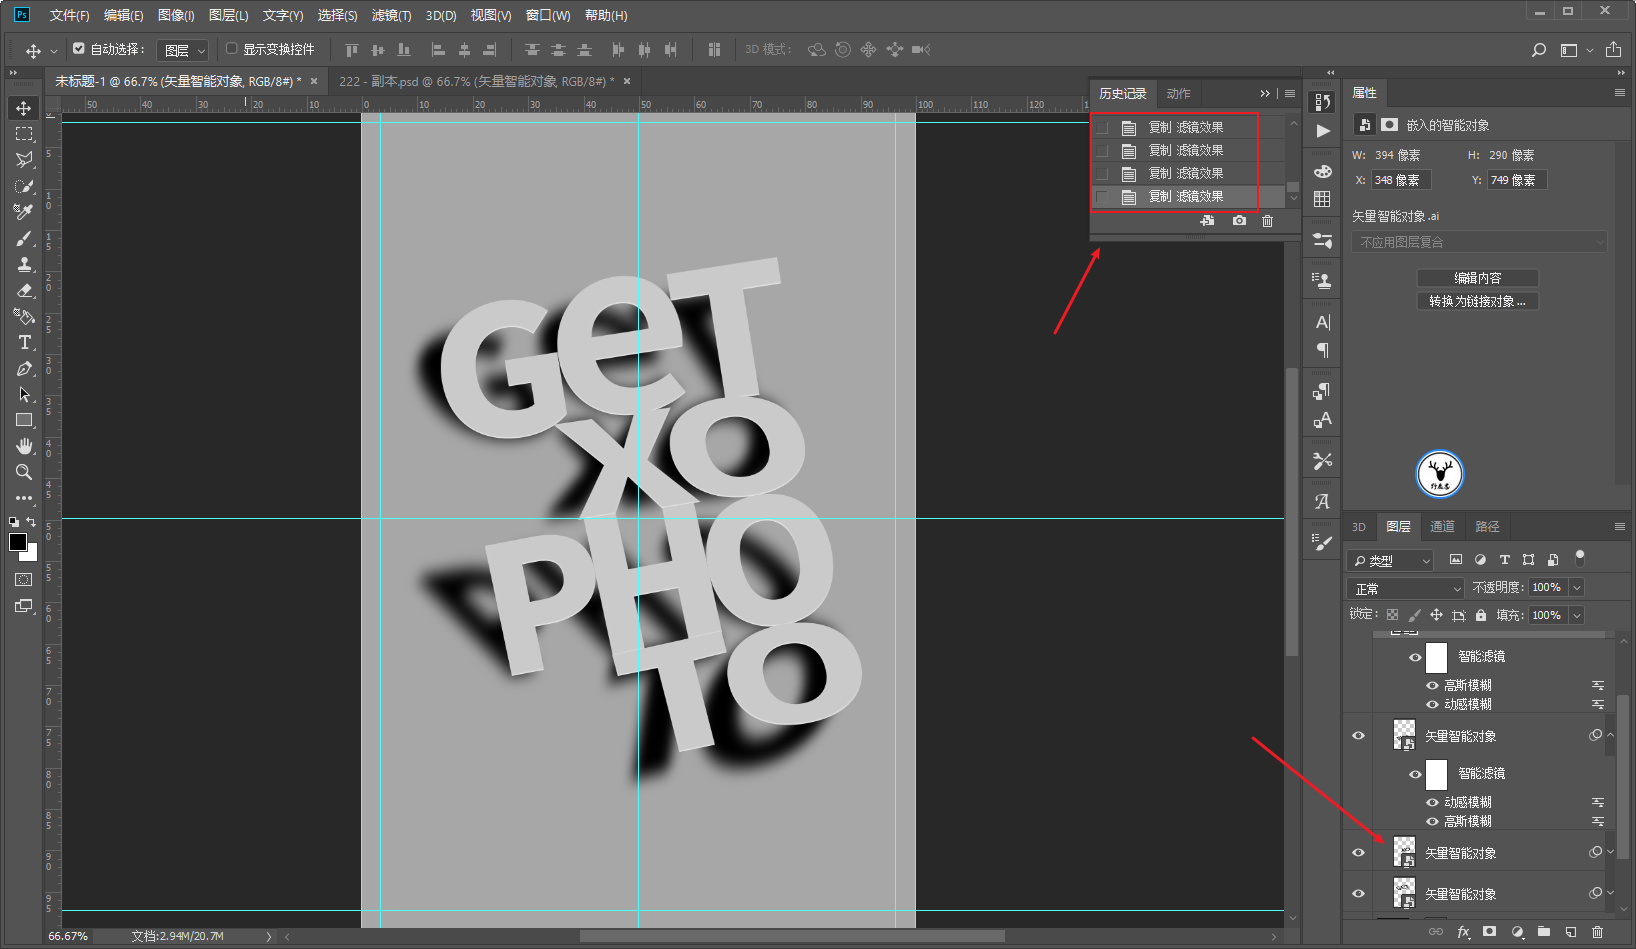
Task: Open the 不透明度 slider dropdown arrow
Action: 1577,587
